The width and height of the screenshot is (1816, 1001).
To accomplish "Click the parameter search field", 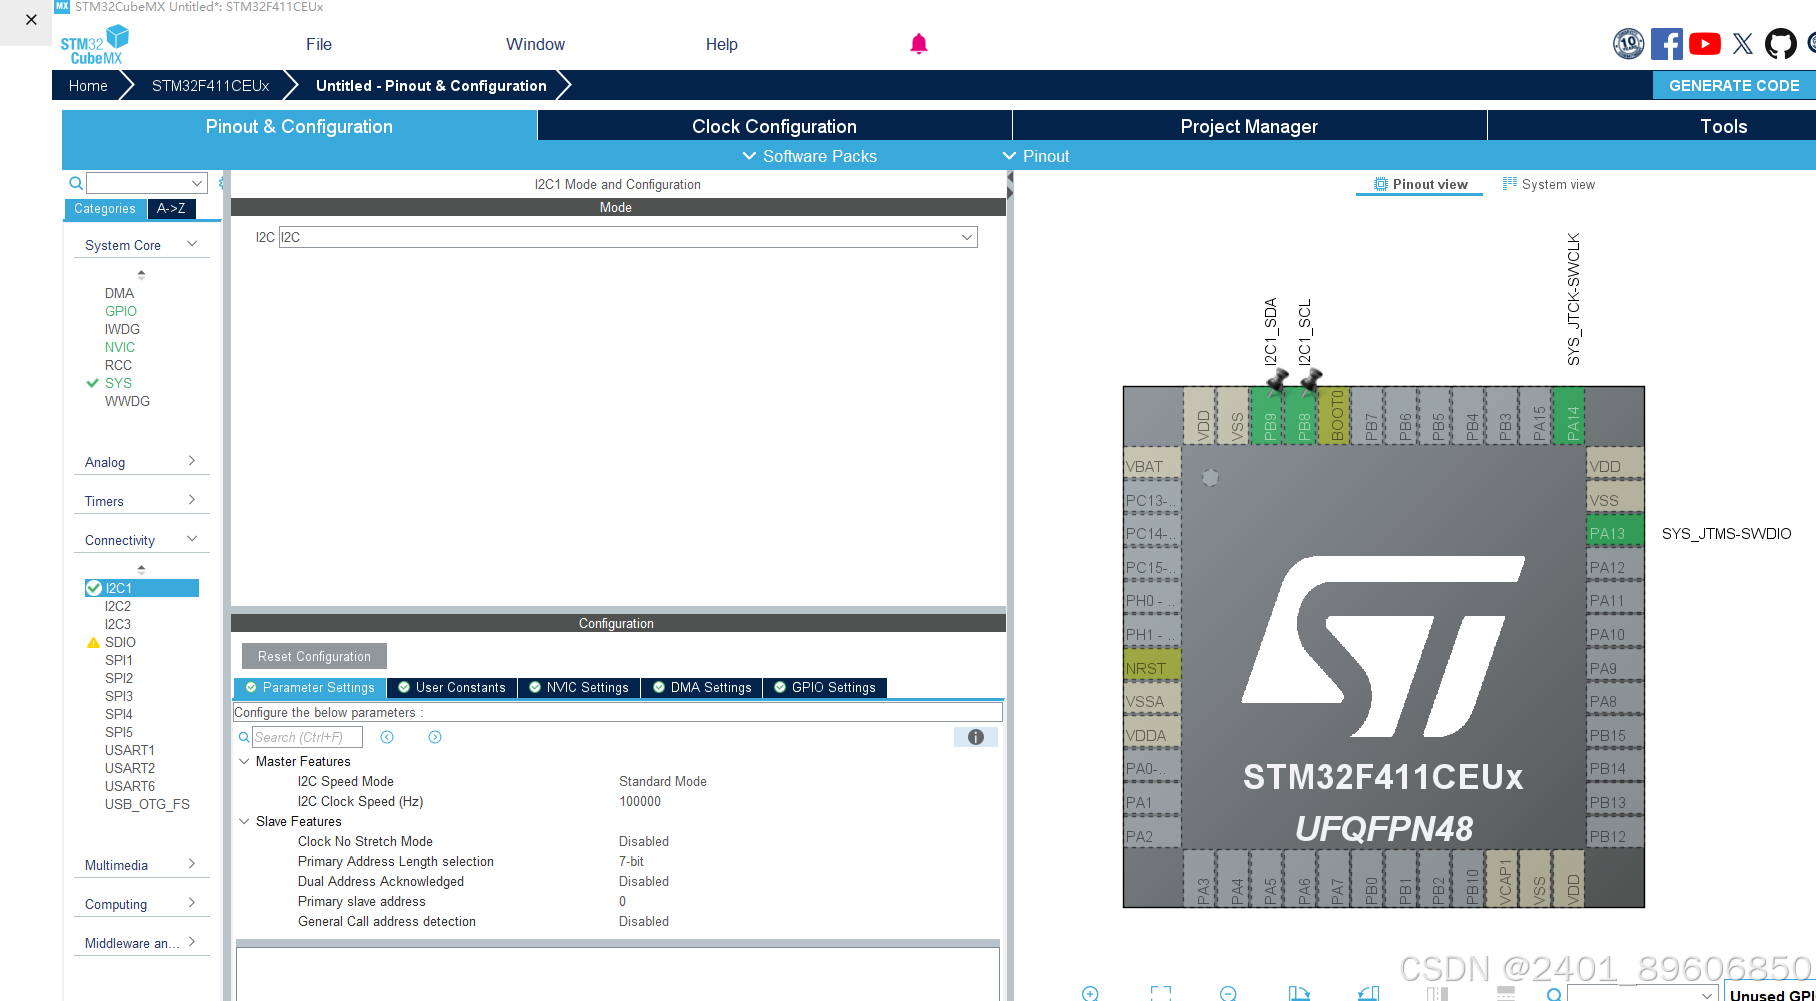I will click(x=307, y=737).
